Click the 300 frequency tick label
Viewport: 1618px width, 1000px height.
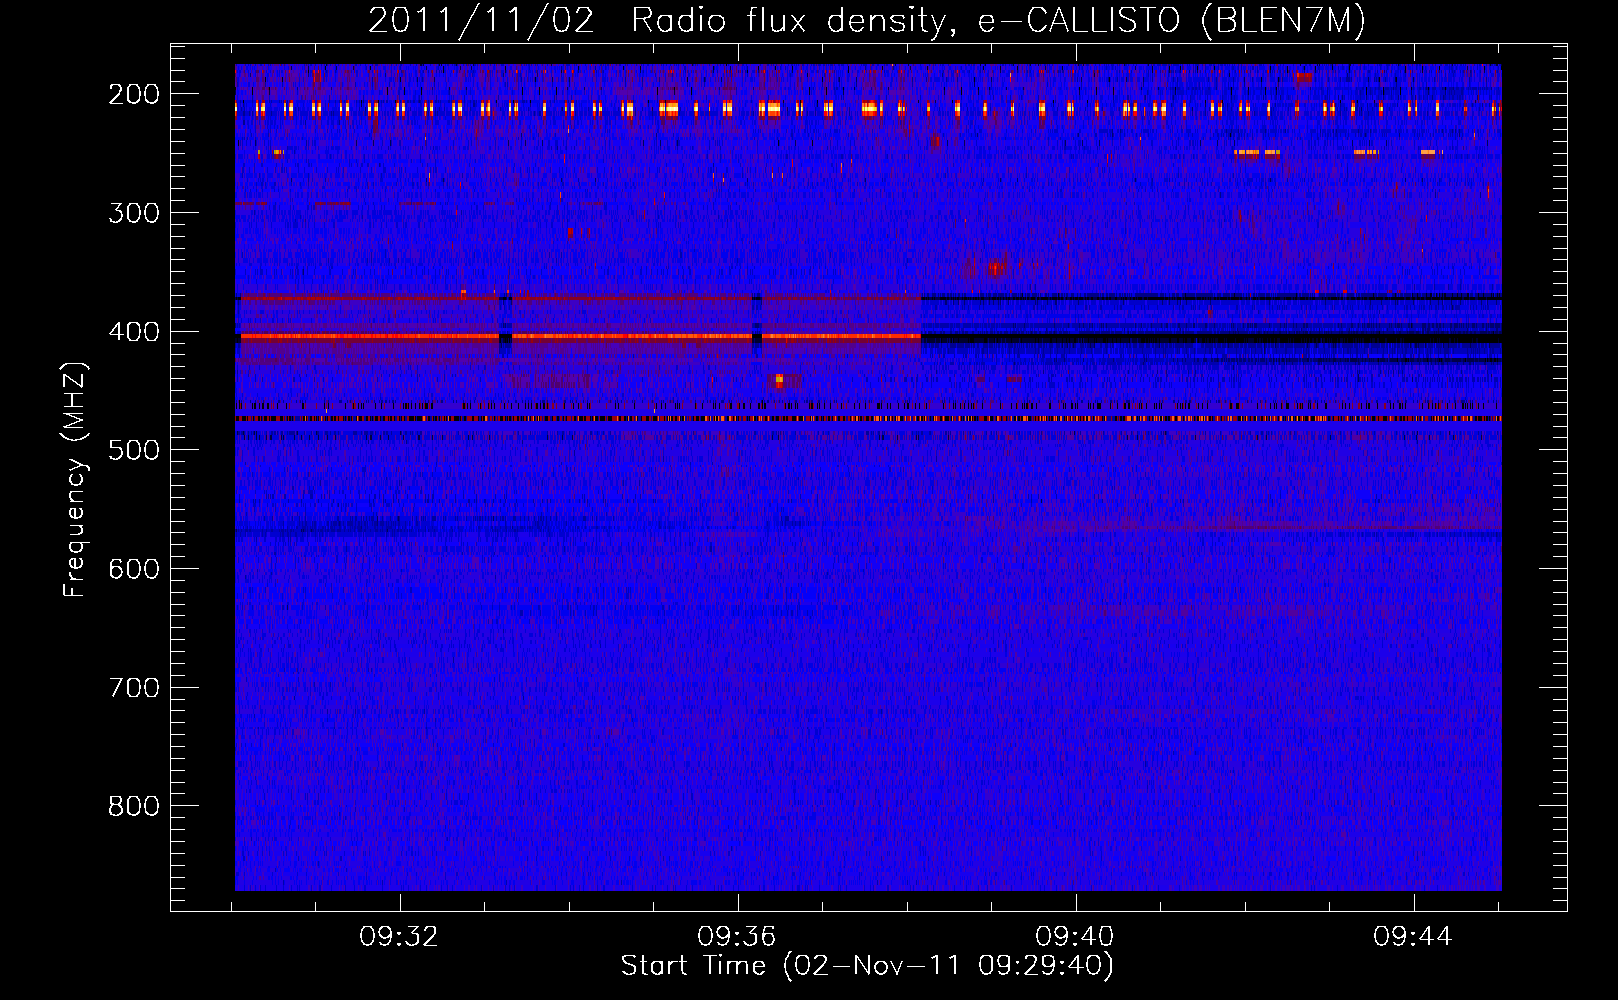pyautogui.click(x=134, y=213)
